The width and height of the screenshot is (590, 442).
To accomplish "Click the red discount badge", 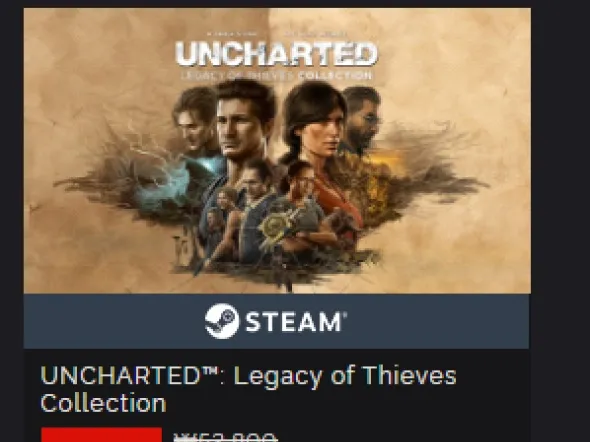I will coord(102,434).
